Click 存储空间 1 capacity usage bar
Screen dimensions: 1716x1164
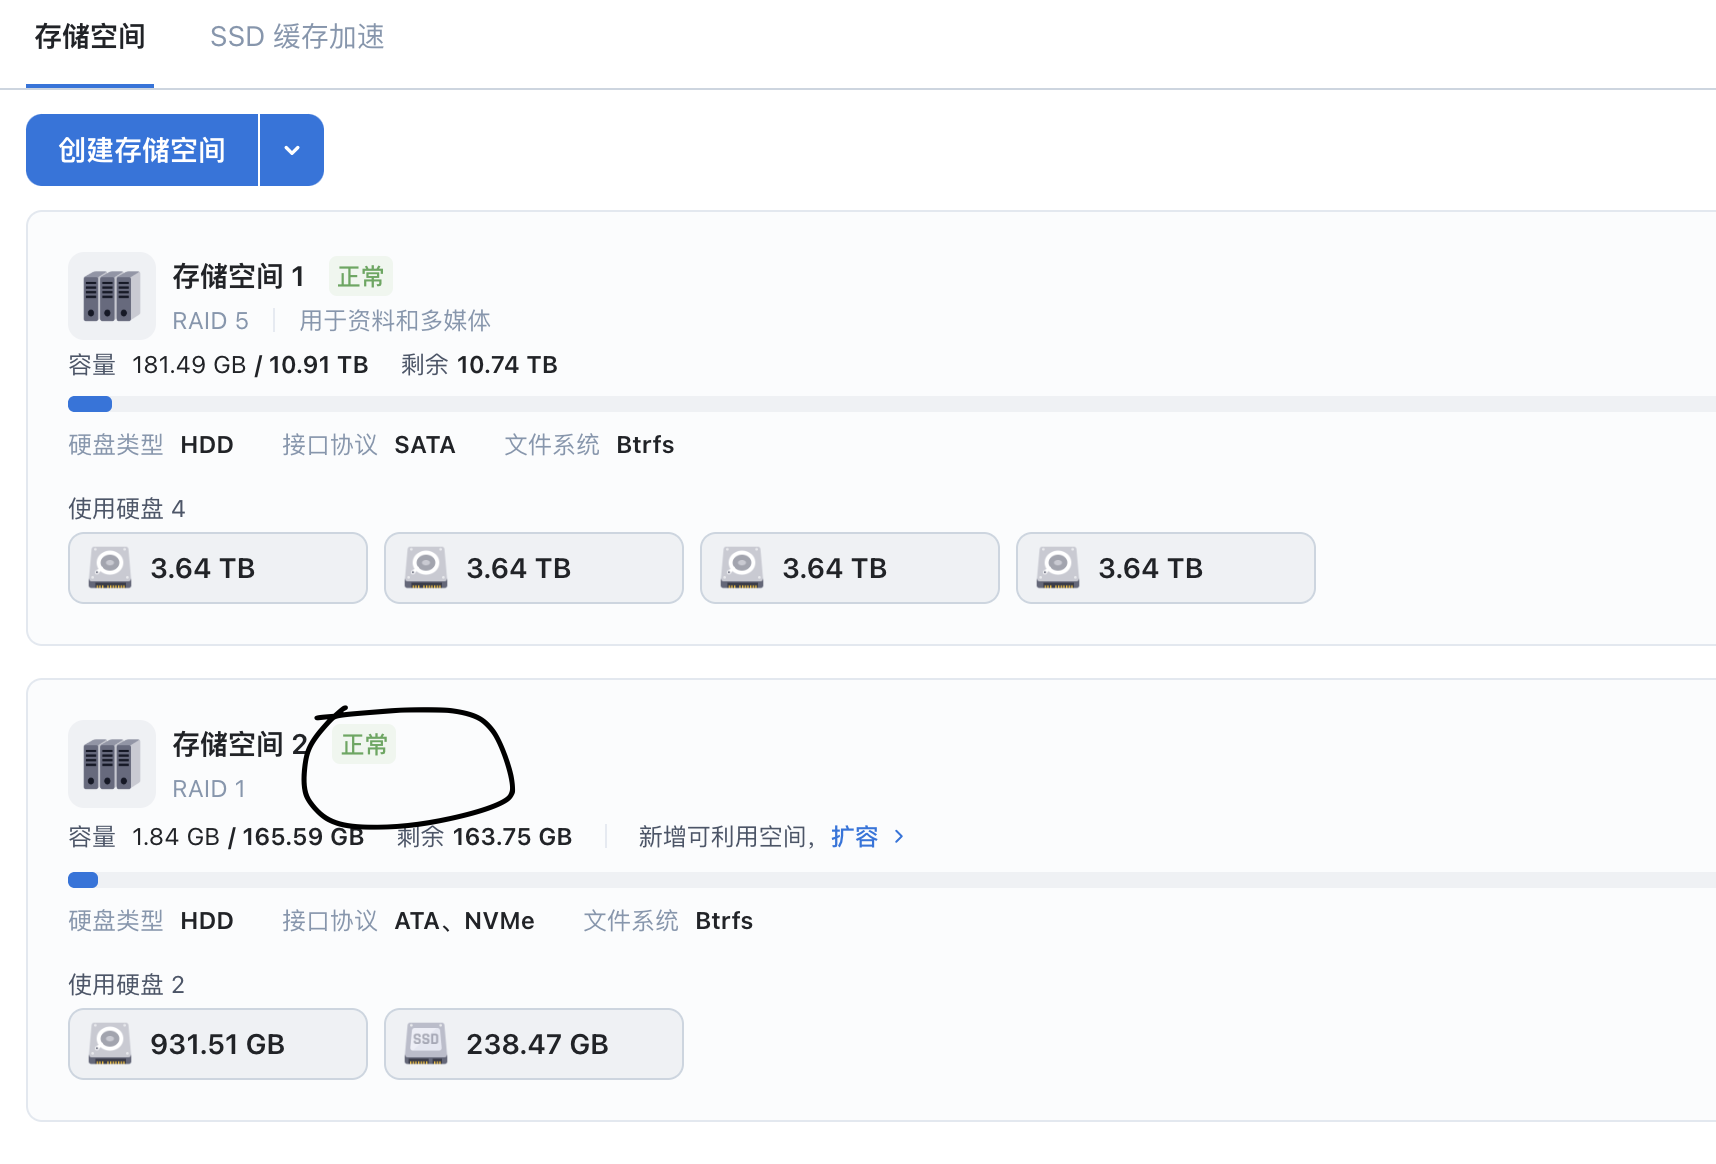(x=890, y=404)
